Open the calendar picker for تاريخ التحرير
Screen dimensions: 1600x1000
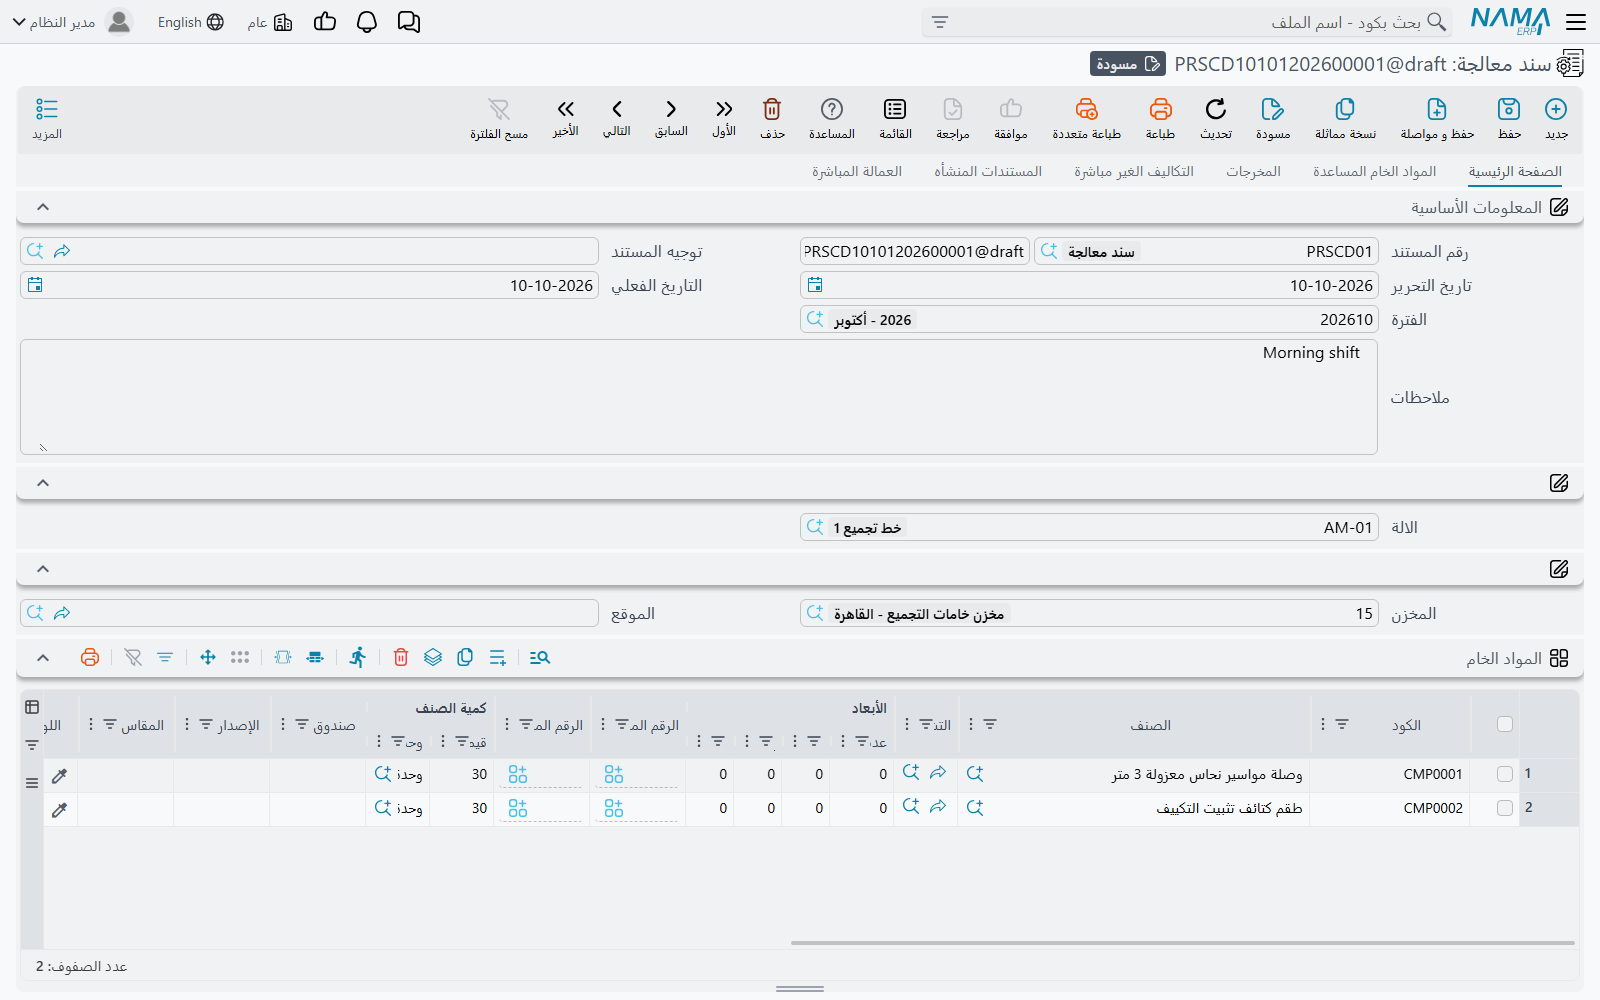coord(815,285)
